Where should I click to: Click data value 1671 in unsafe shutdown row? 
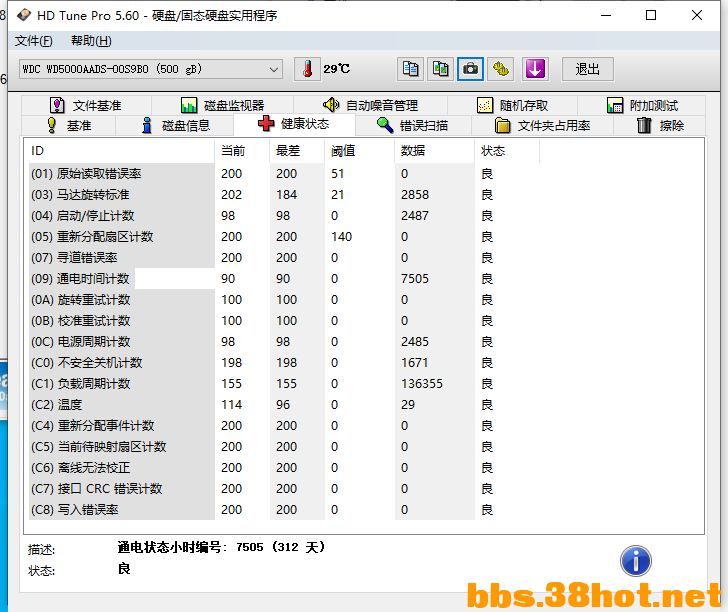click(415, 363)
